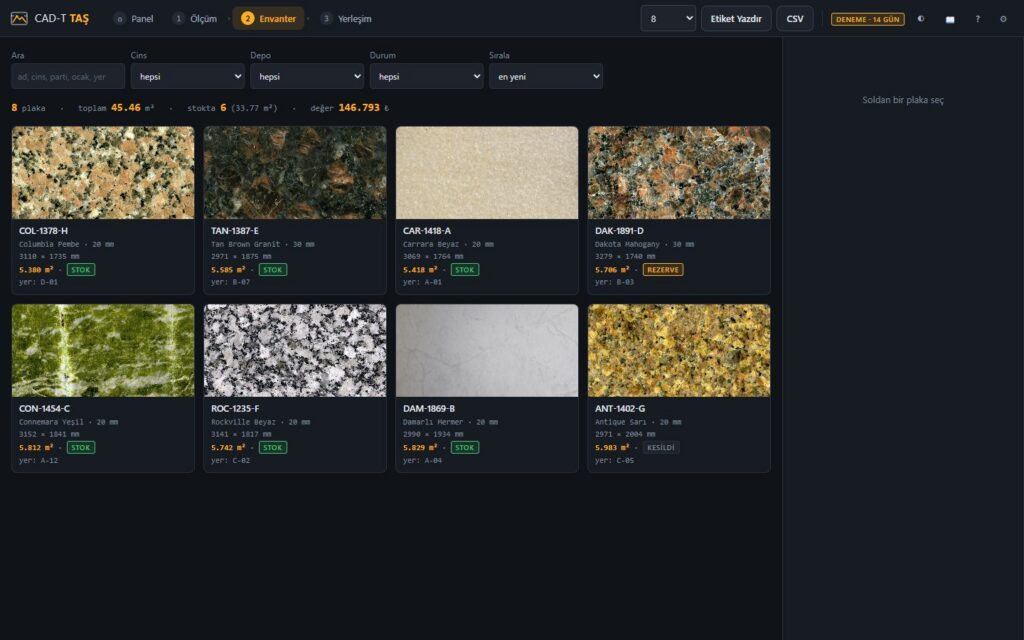
Task: Click the total value 146.793 ₺
Action: tap(364, 108)
